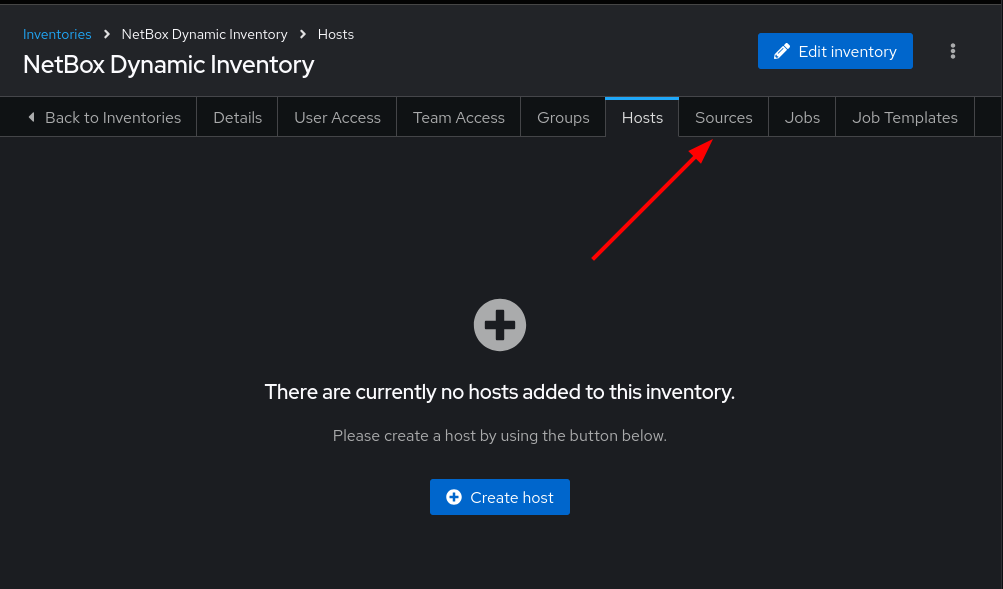Switch to the Details tab
This screenshot has width=1003, height=589.
pyautogui.click(x=237, y=118)
